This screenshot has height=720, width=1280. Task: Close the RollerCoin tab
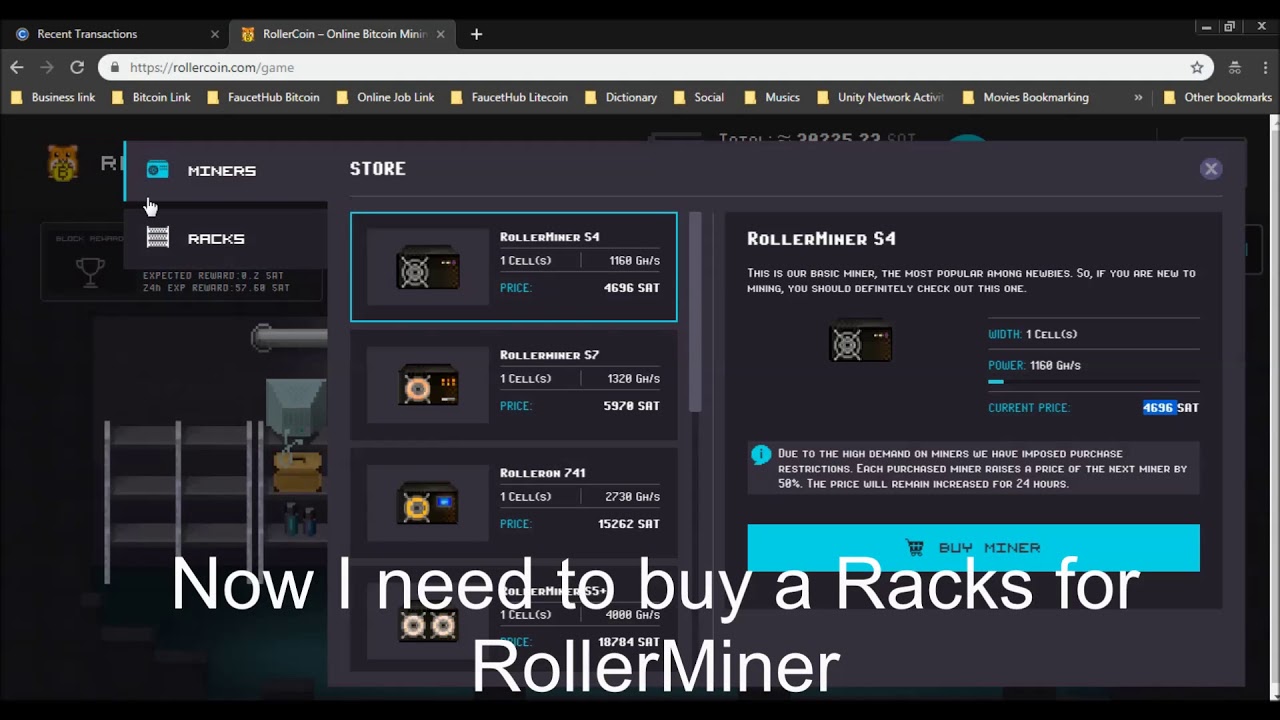coord(440,34)
